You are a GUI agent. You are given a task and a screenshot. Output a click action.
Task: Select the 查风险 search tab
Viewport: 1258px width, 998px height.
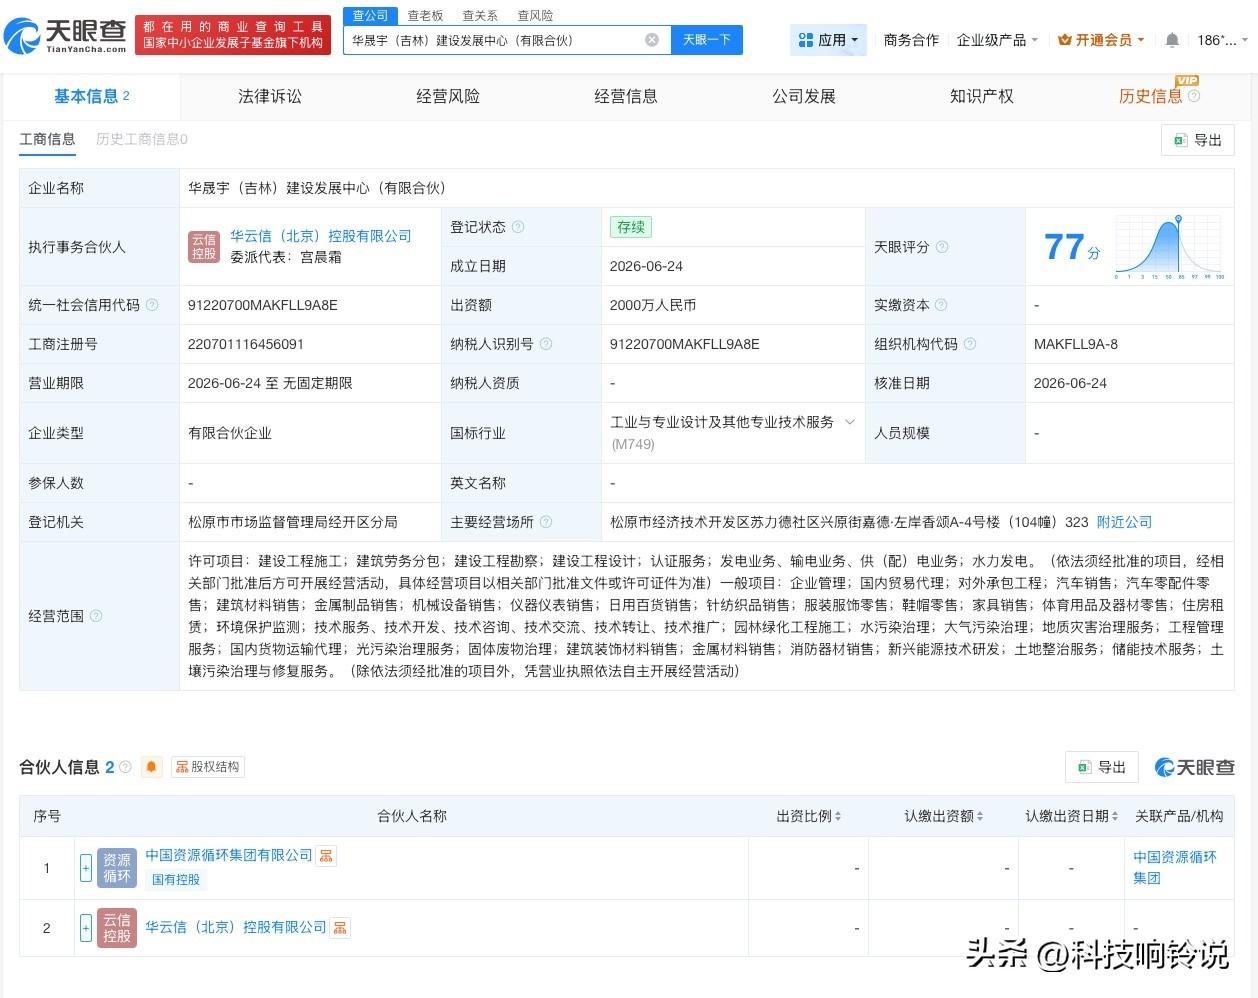tap(535, 16)
